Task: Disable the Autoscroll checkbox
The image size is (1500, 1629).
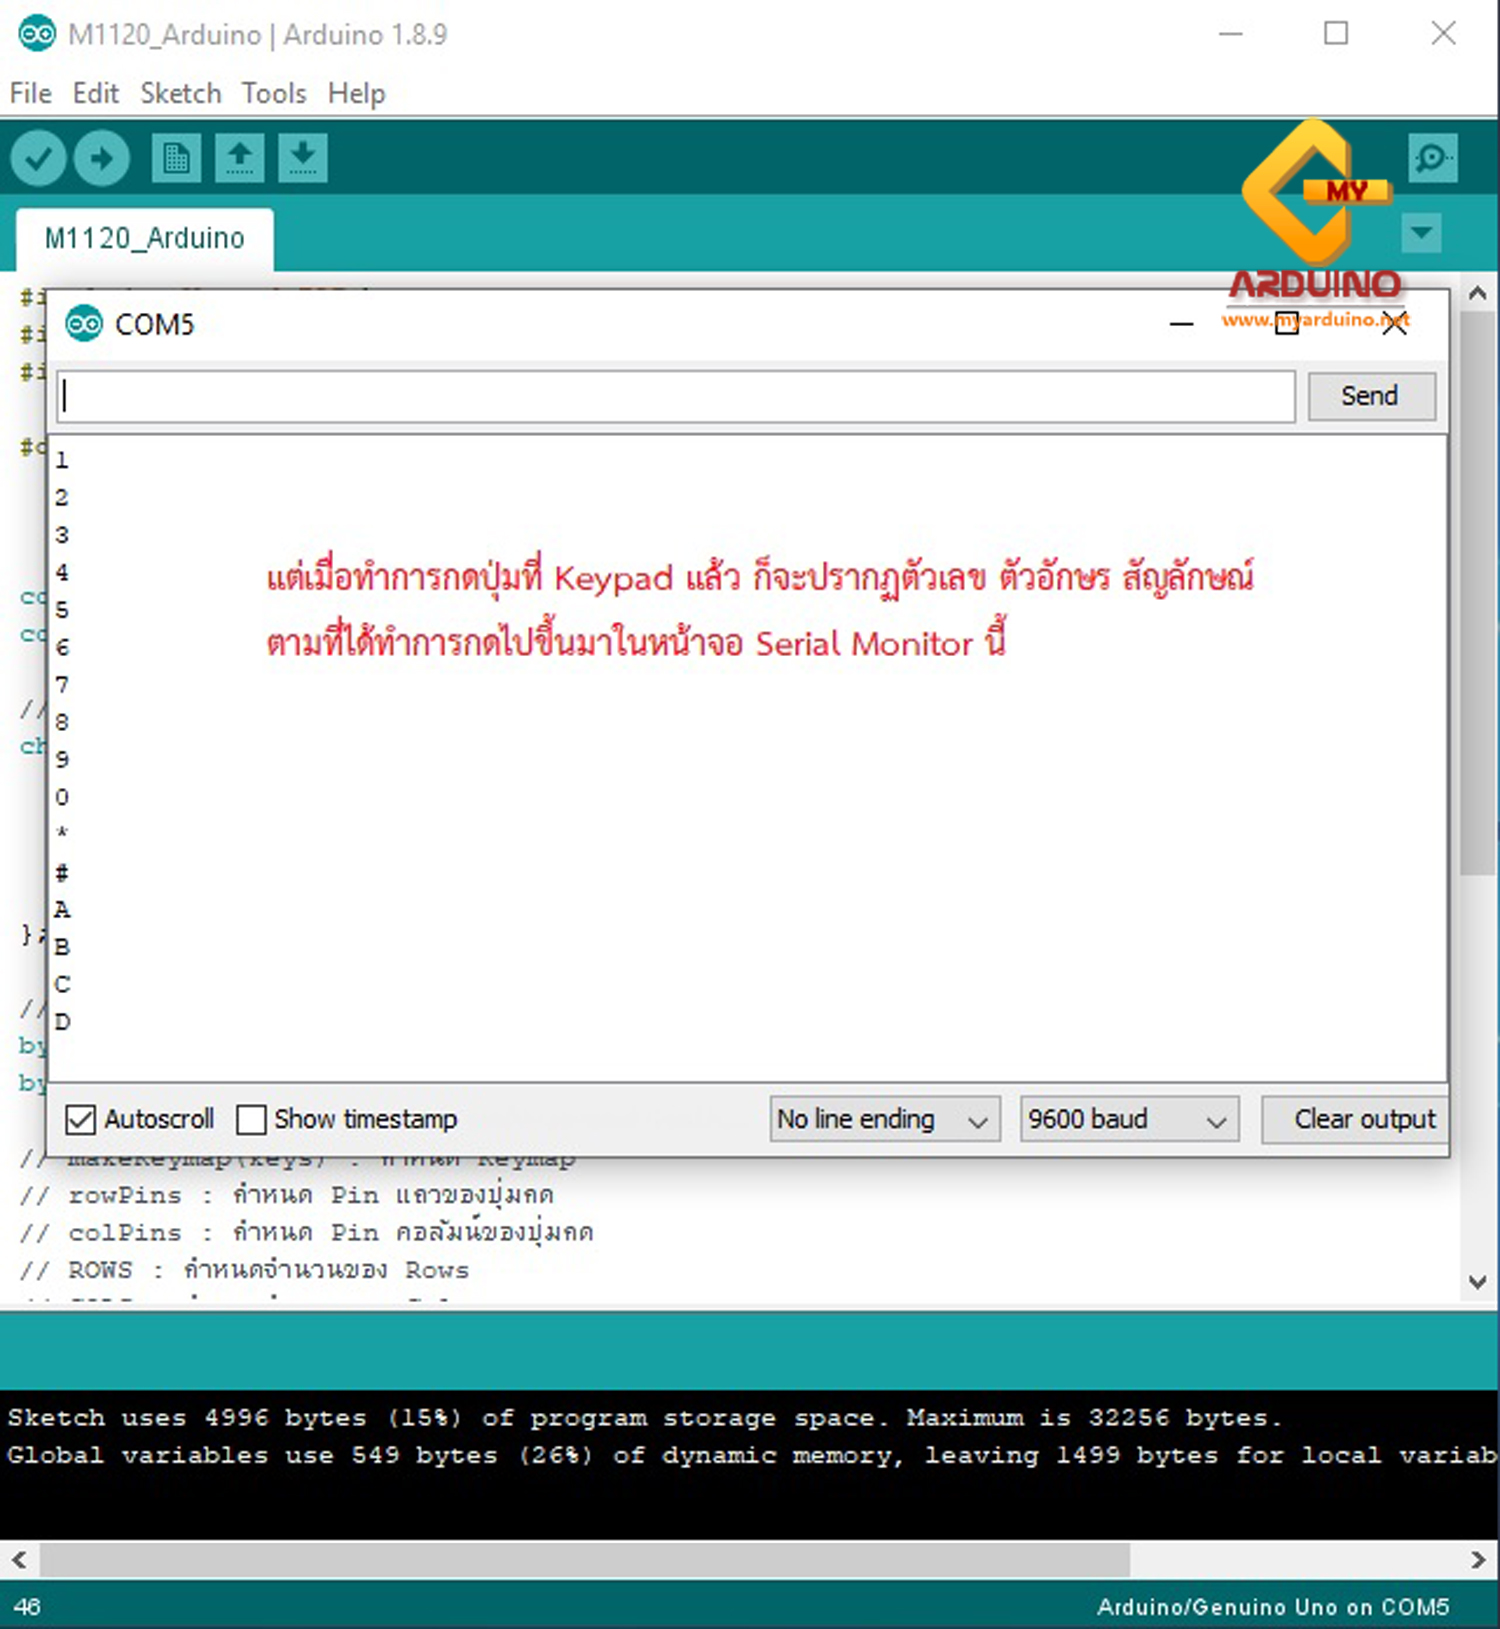Action: coord(81,1119)
